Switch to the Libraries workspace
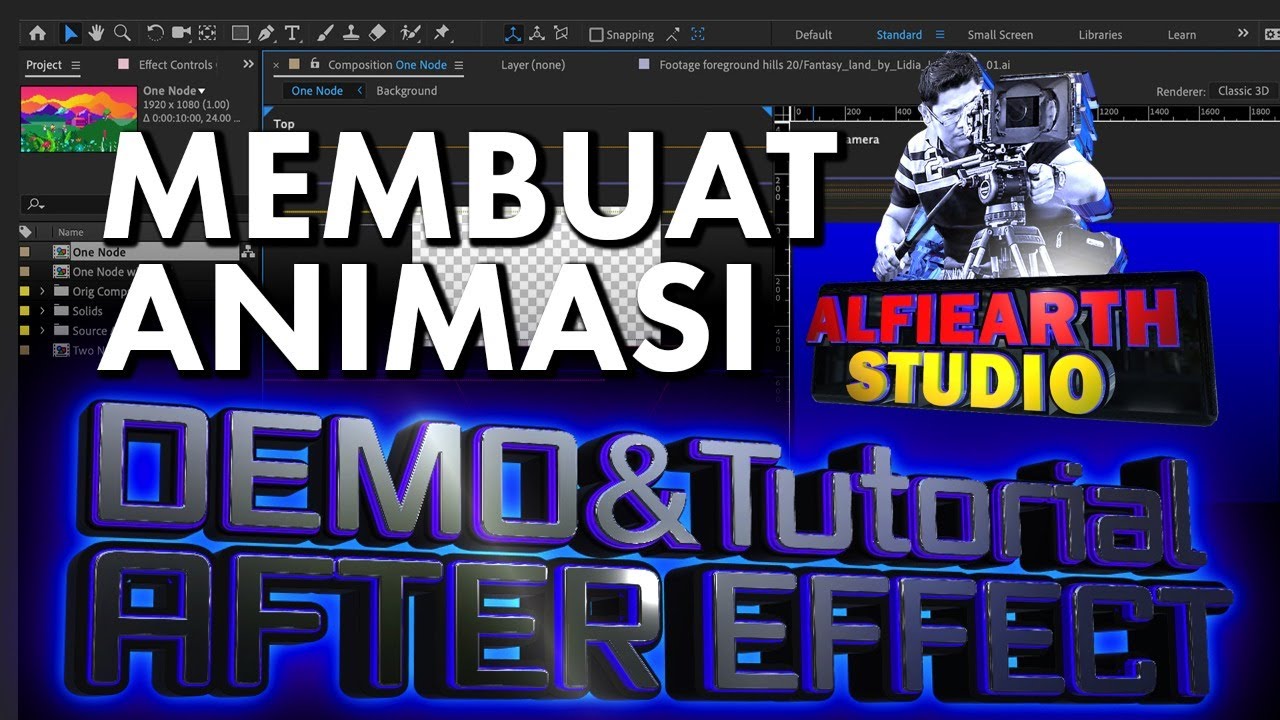 (x=1100, y=35)
